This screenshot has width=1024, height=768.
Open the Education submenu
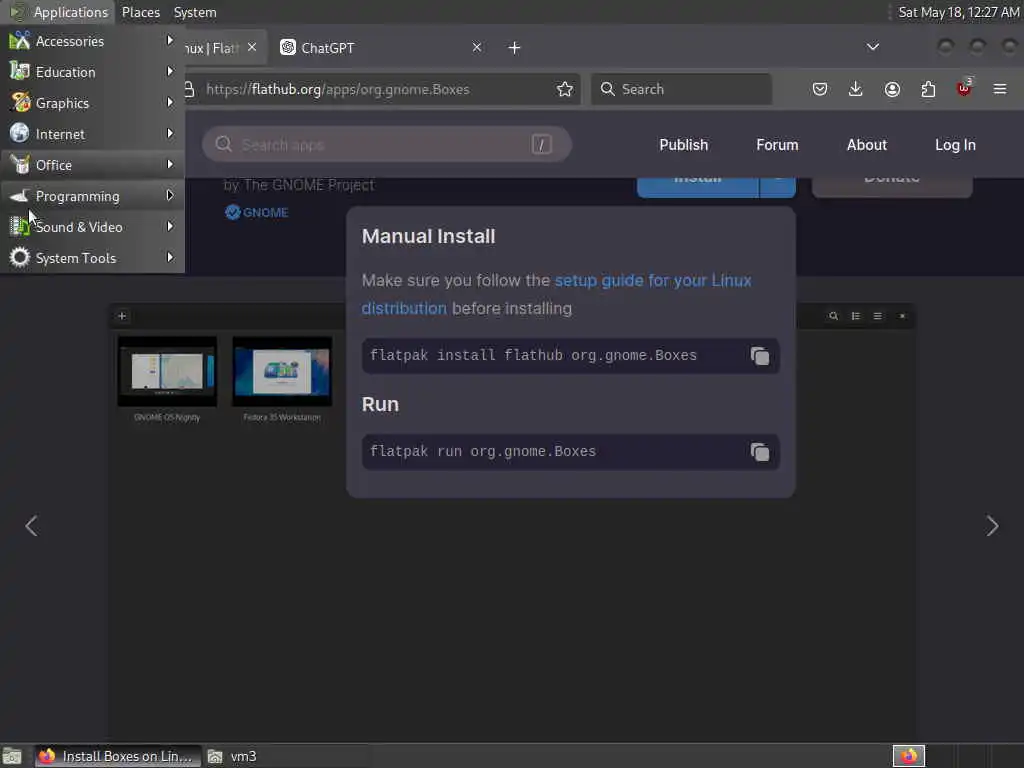(x=92, y=72)
